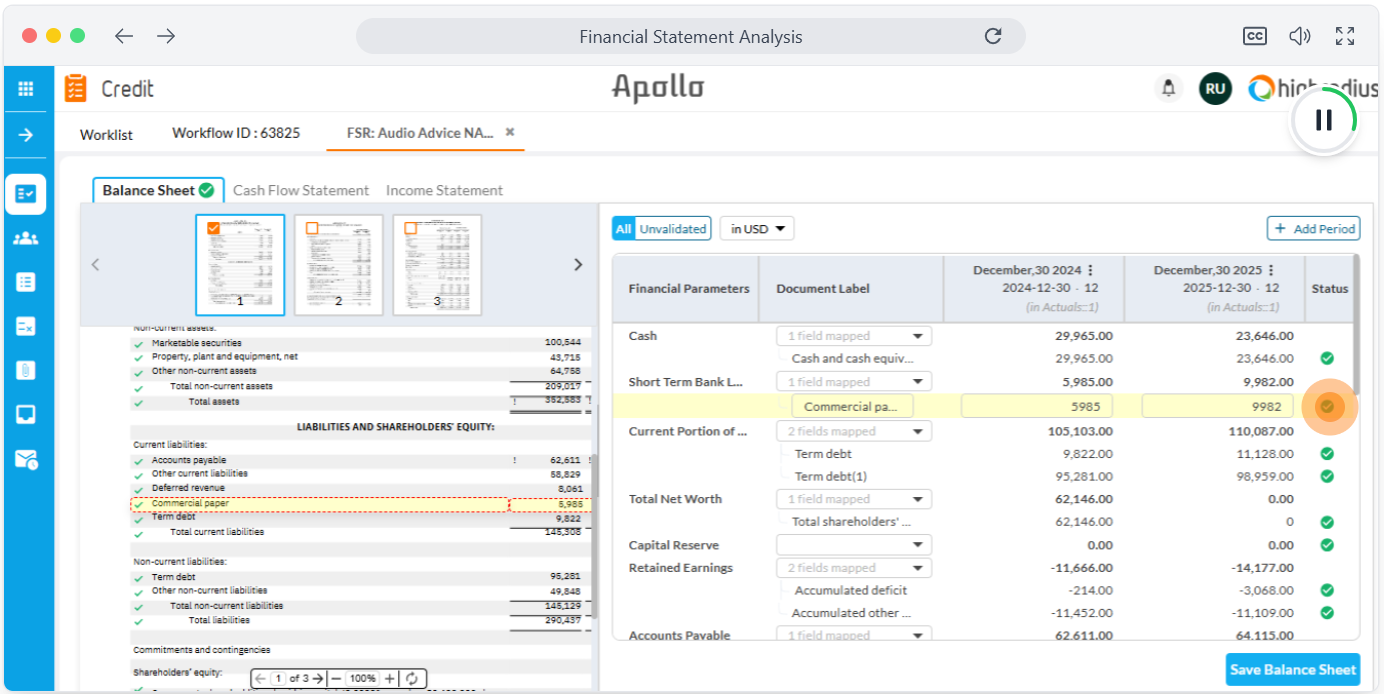Click the Add Period button
This screenshot has width=1384, height=694.
[1314, 229]
